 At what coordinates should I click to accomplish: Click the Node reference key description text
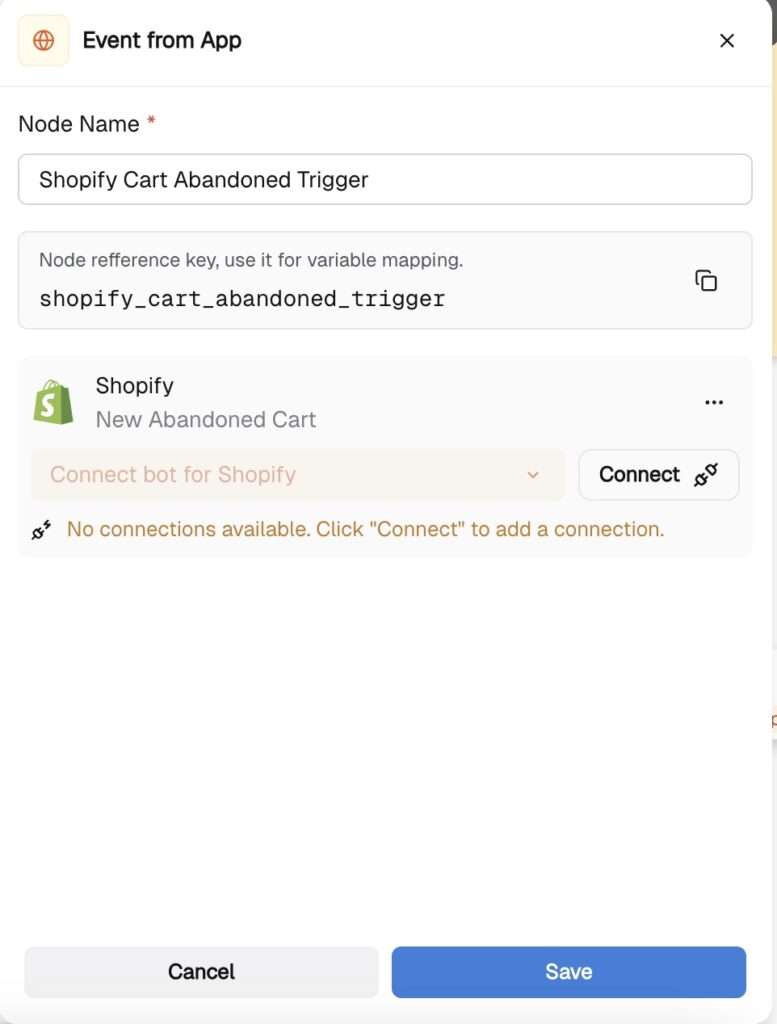click(250, 260)
